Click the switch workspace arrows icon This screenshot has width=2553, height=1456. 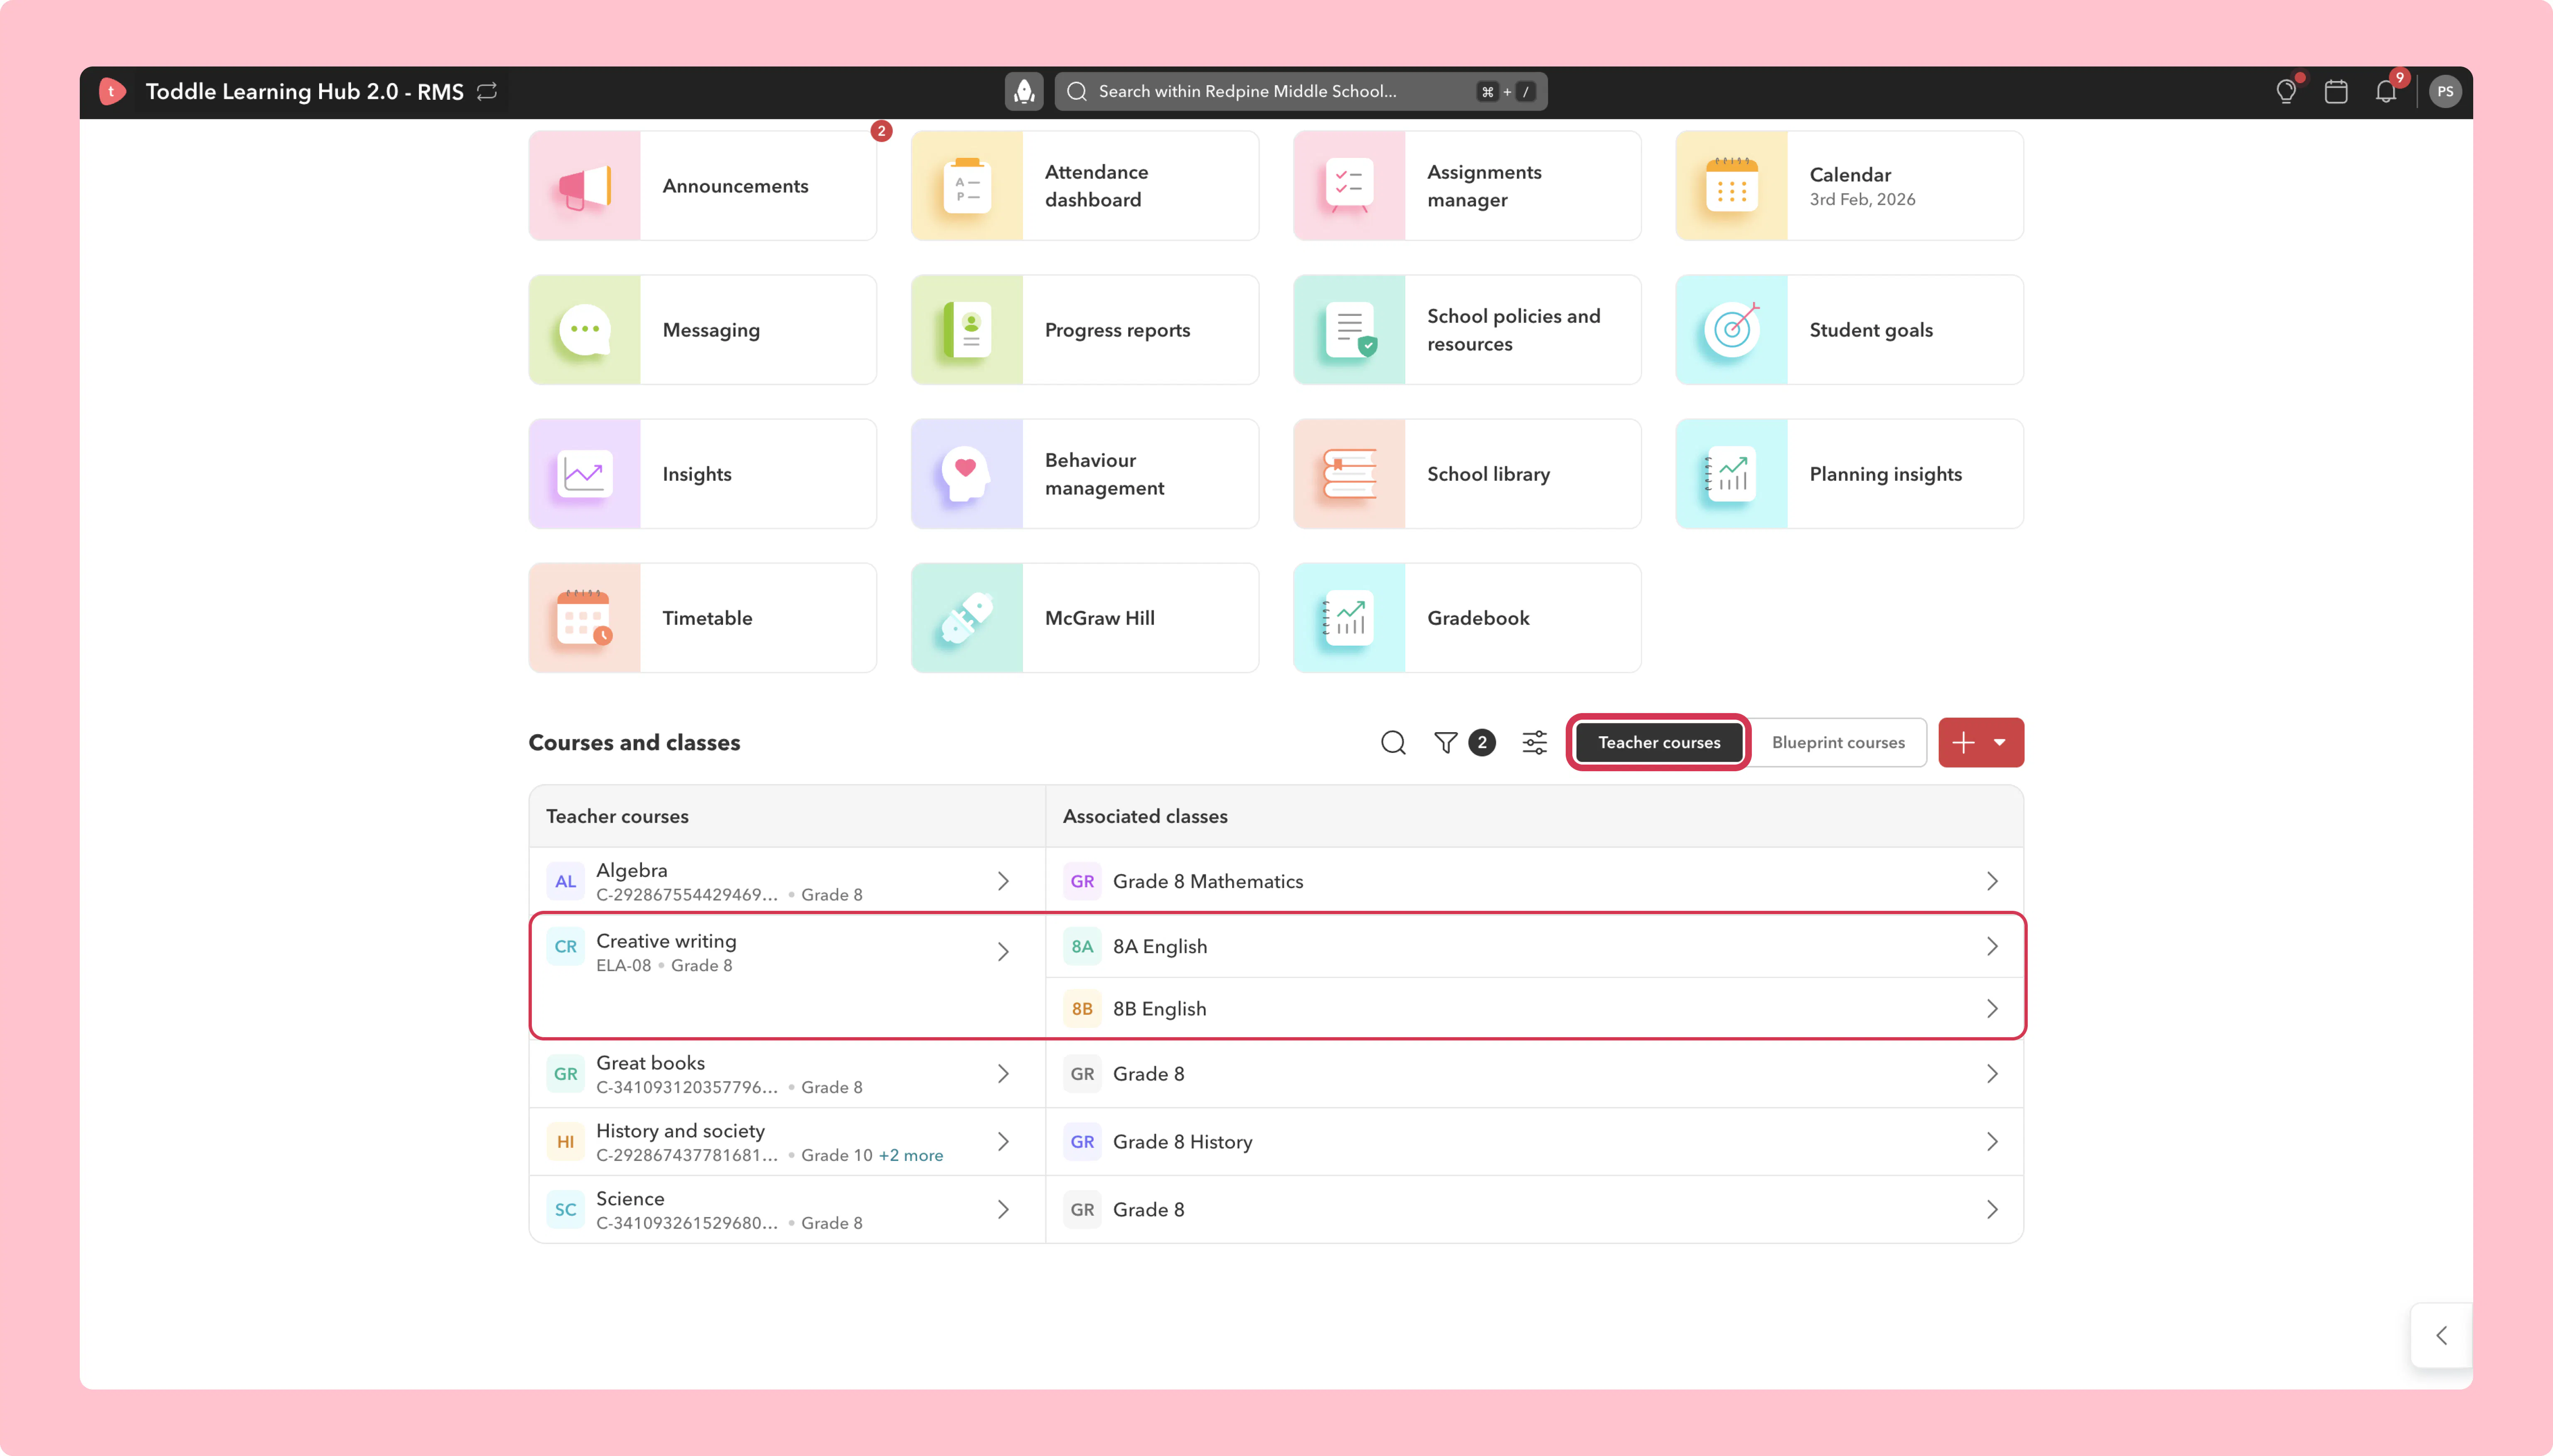(487, 92)
